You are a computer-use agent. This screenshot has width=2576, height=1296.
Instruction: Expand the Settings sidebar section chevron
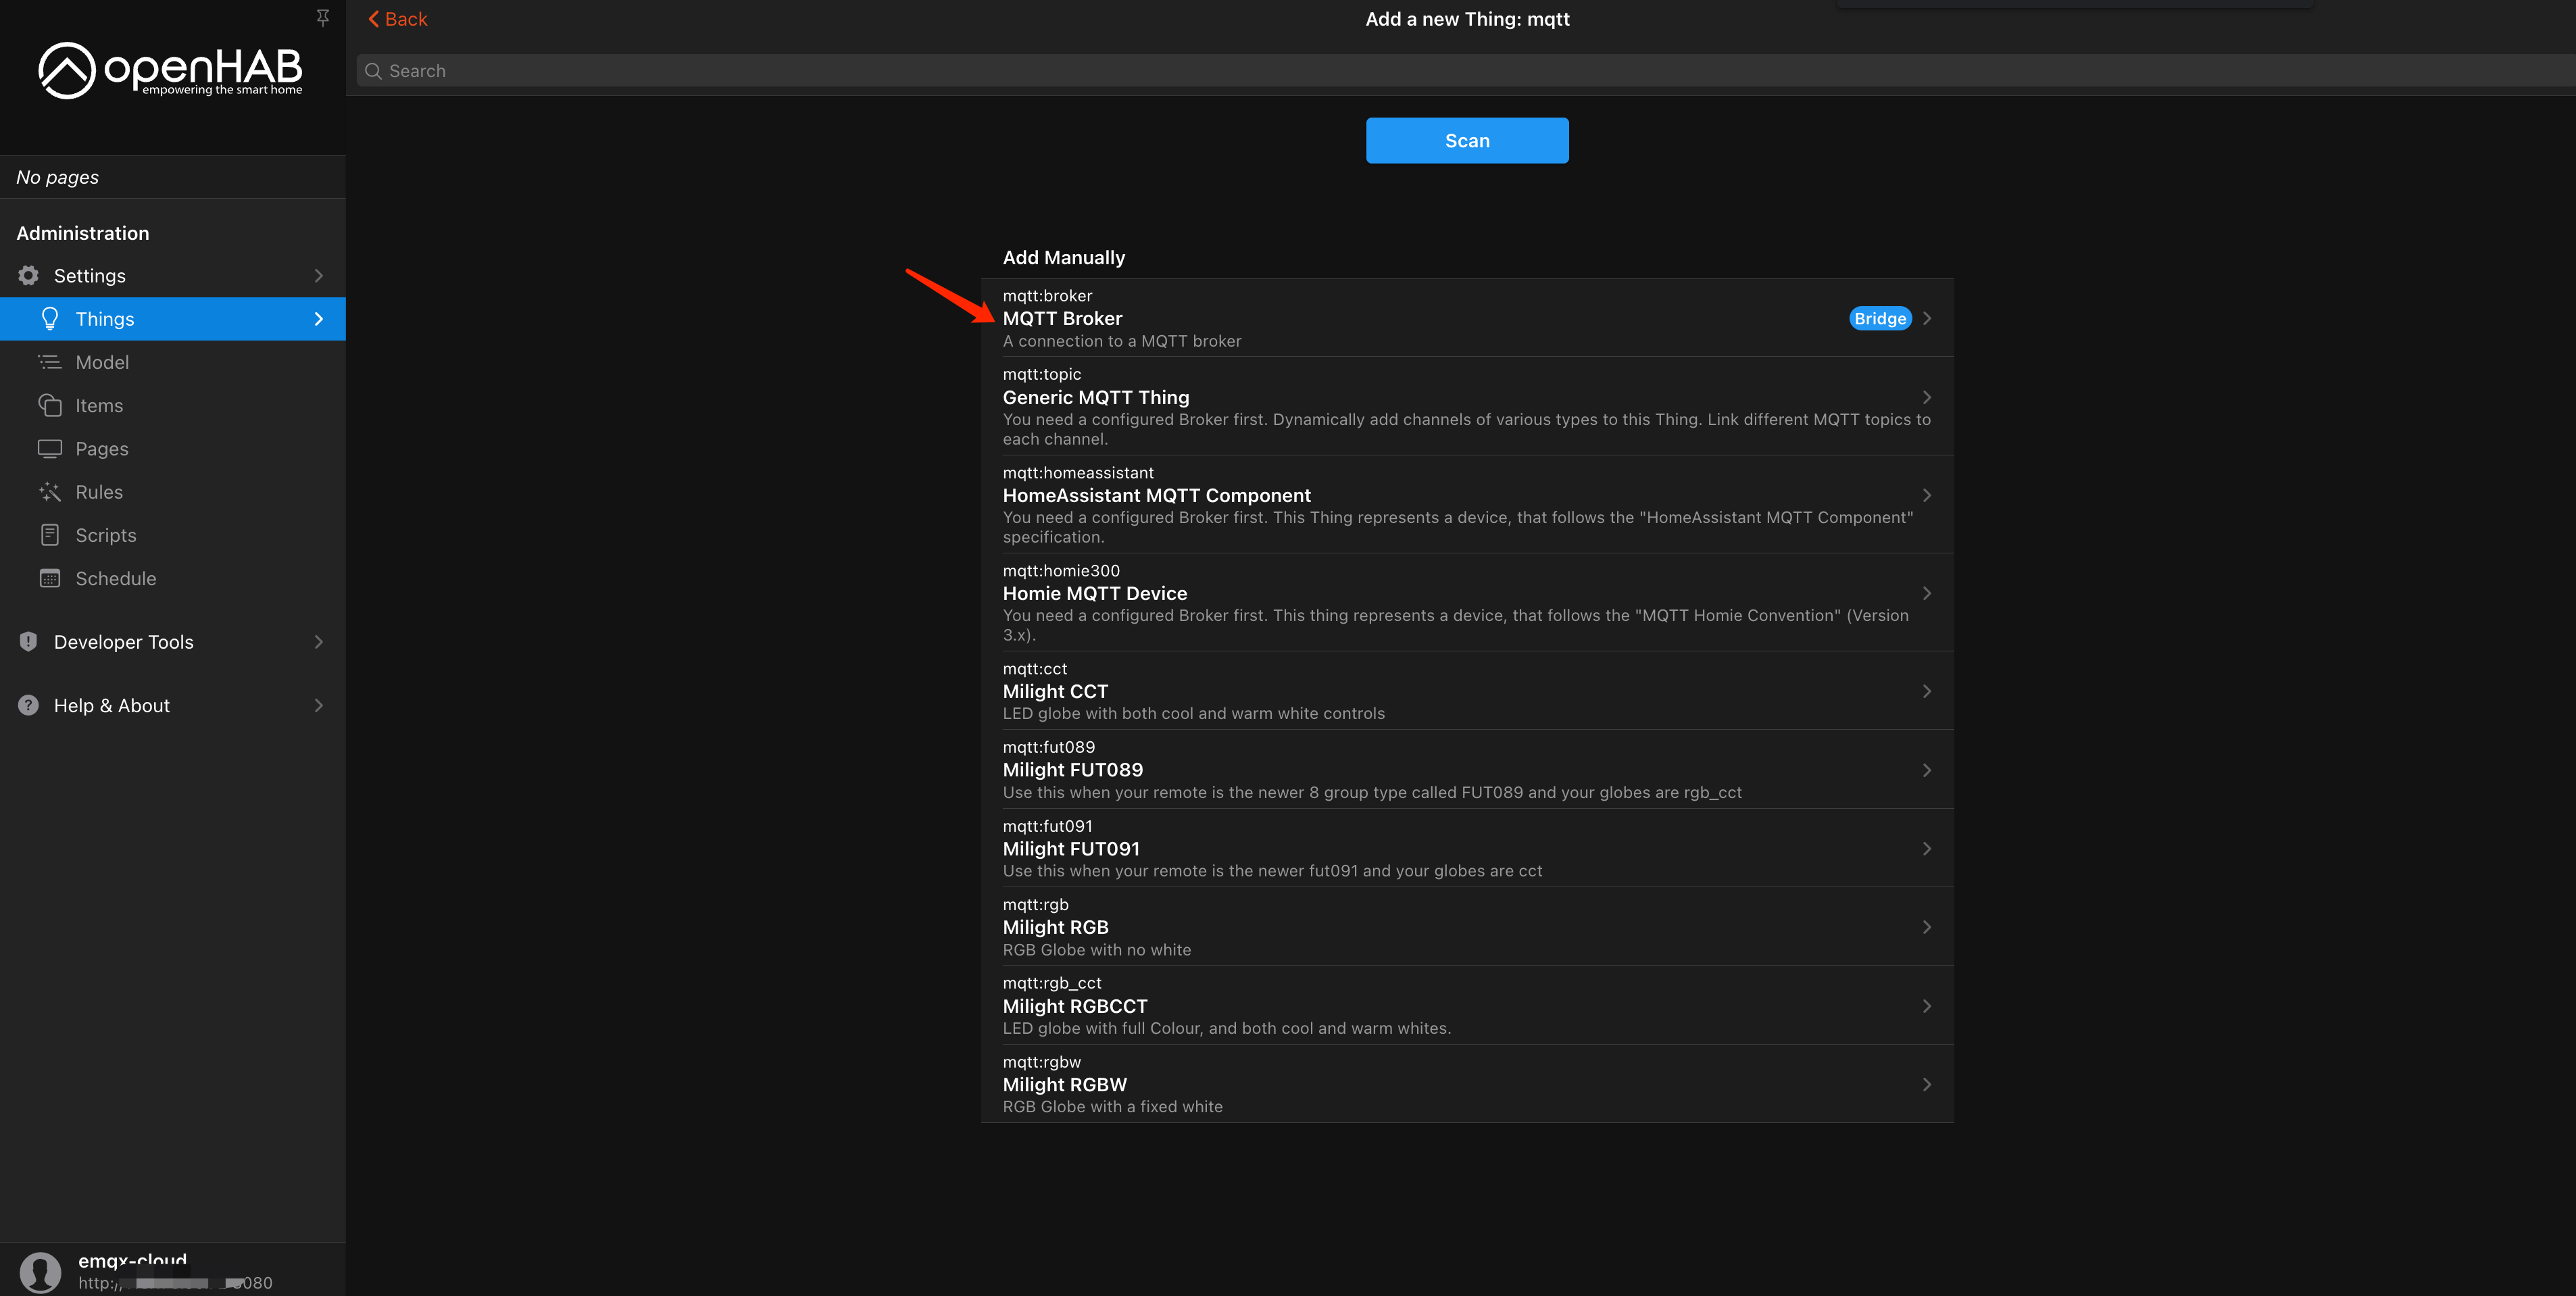pyautogui.click(x=318, y=275)
